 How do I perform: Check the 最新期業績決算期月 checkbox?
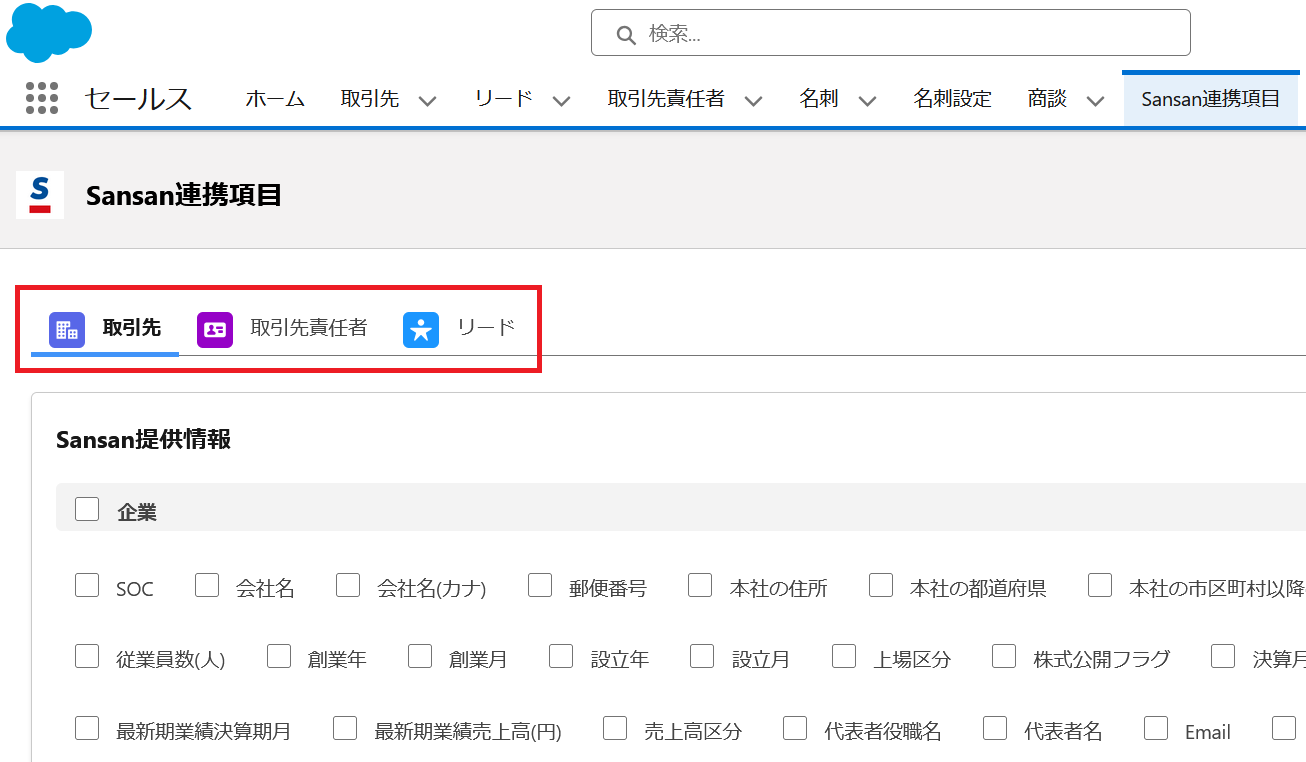click(x=87, y=728)
